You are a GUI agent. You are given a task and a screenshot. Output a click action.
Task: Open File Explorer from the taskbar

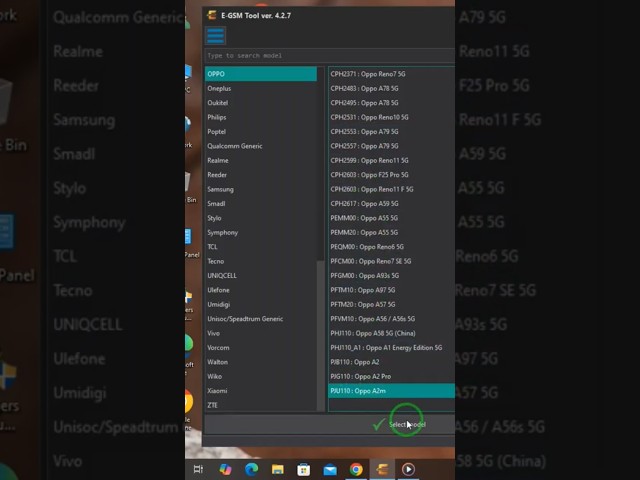(278, 469)
